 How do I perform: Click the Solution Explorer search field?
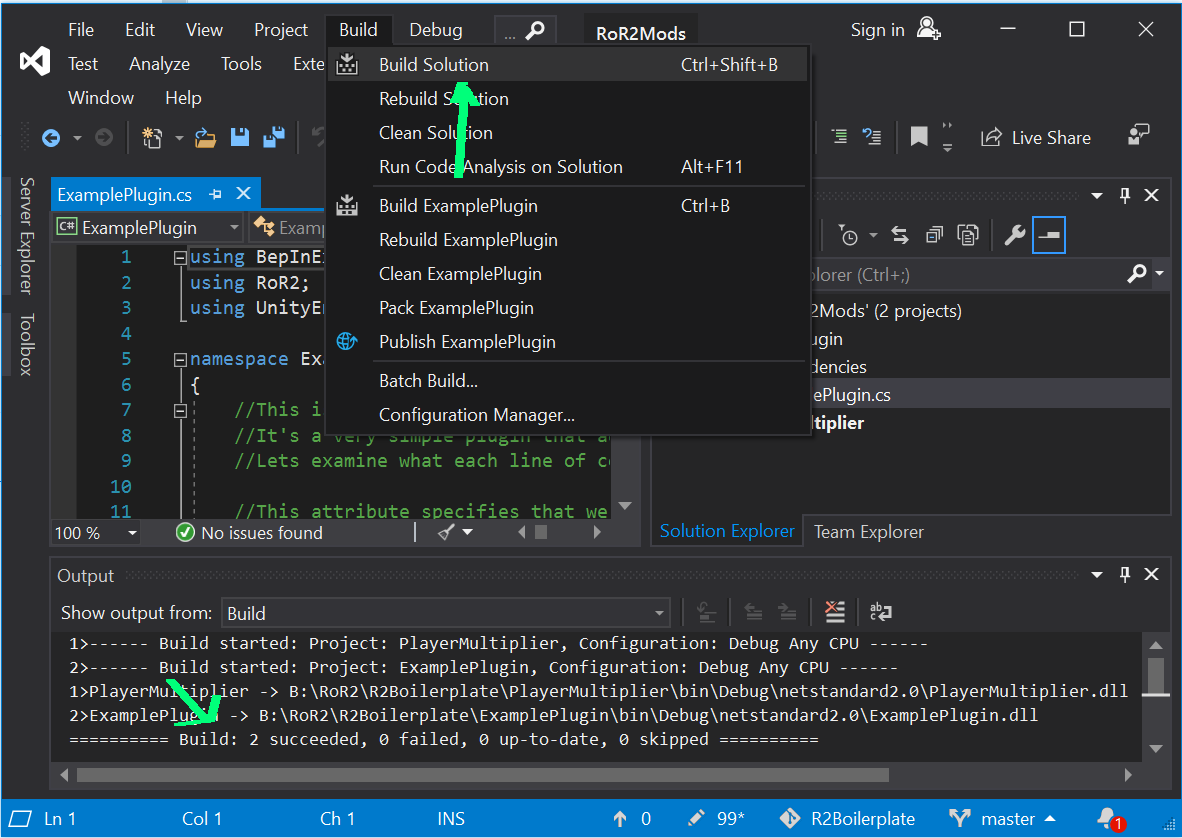(965, 275)
